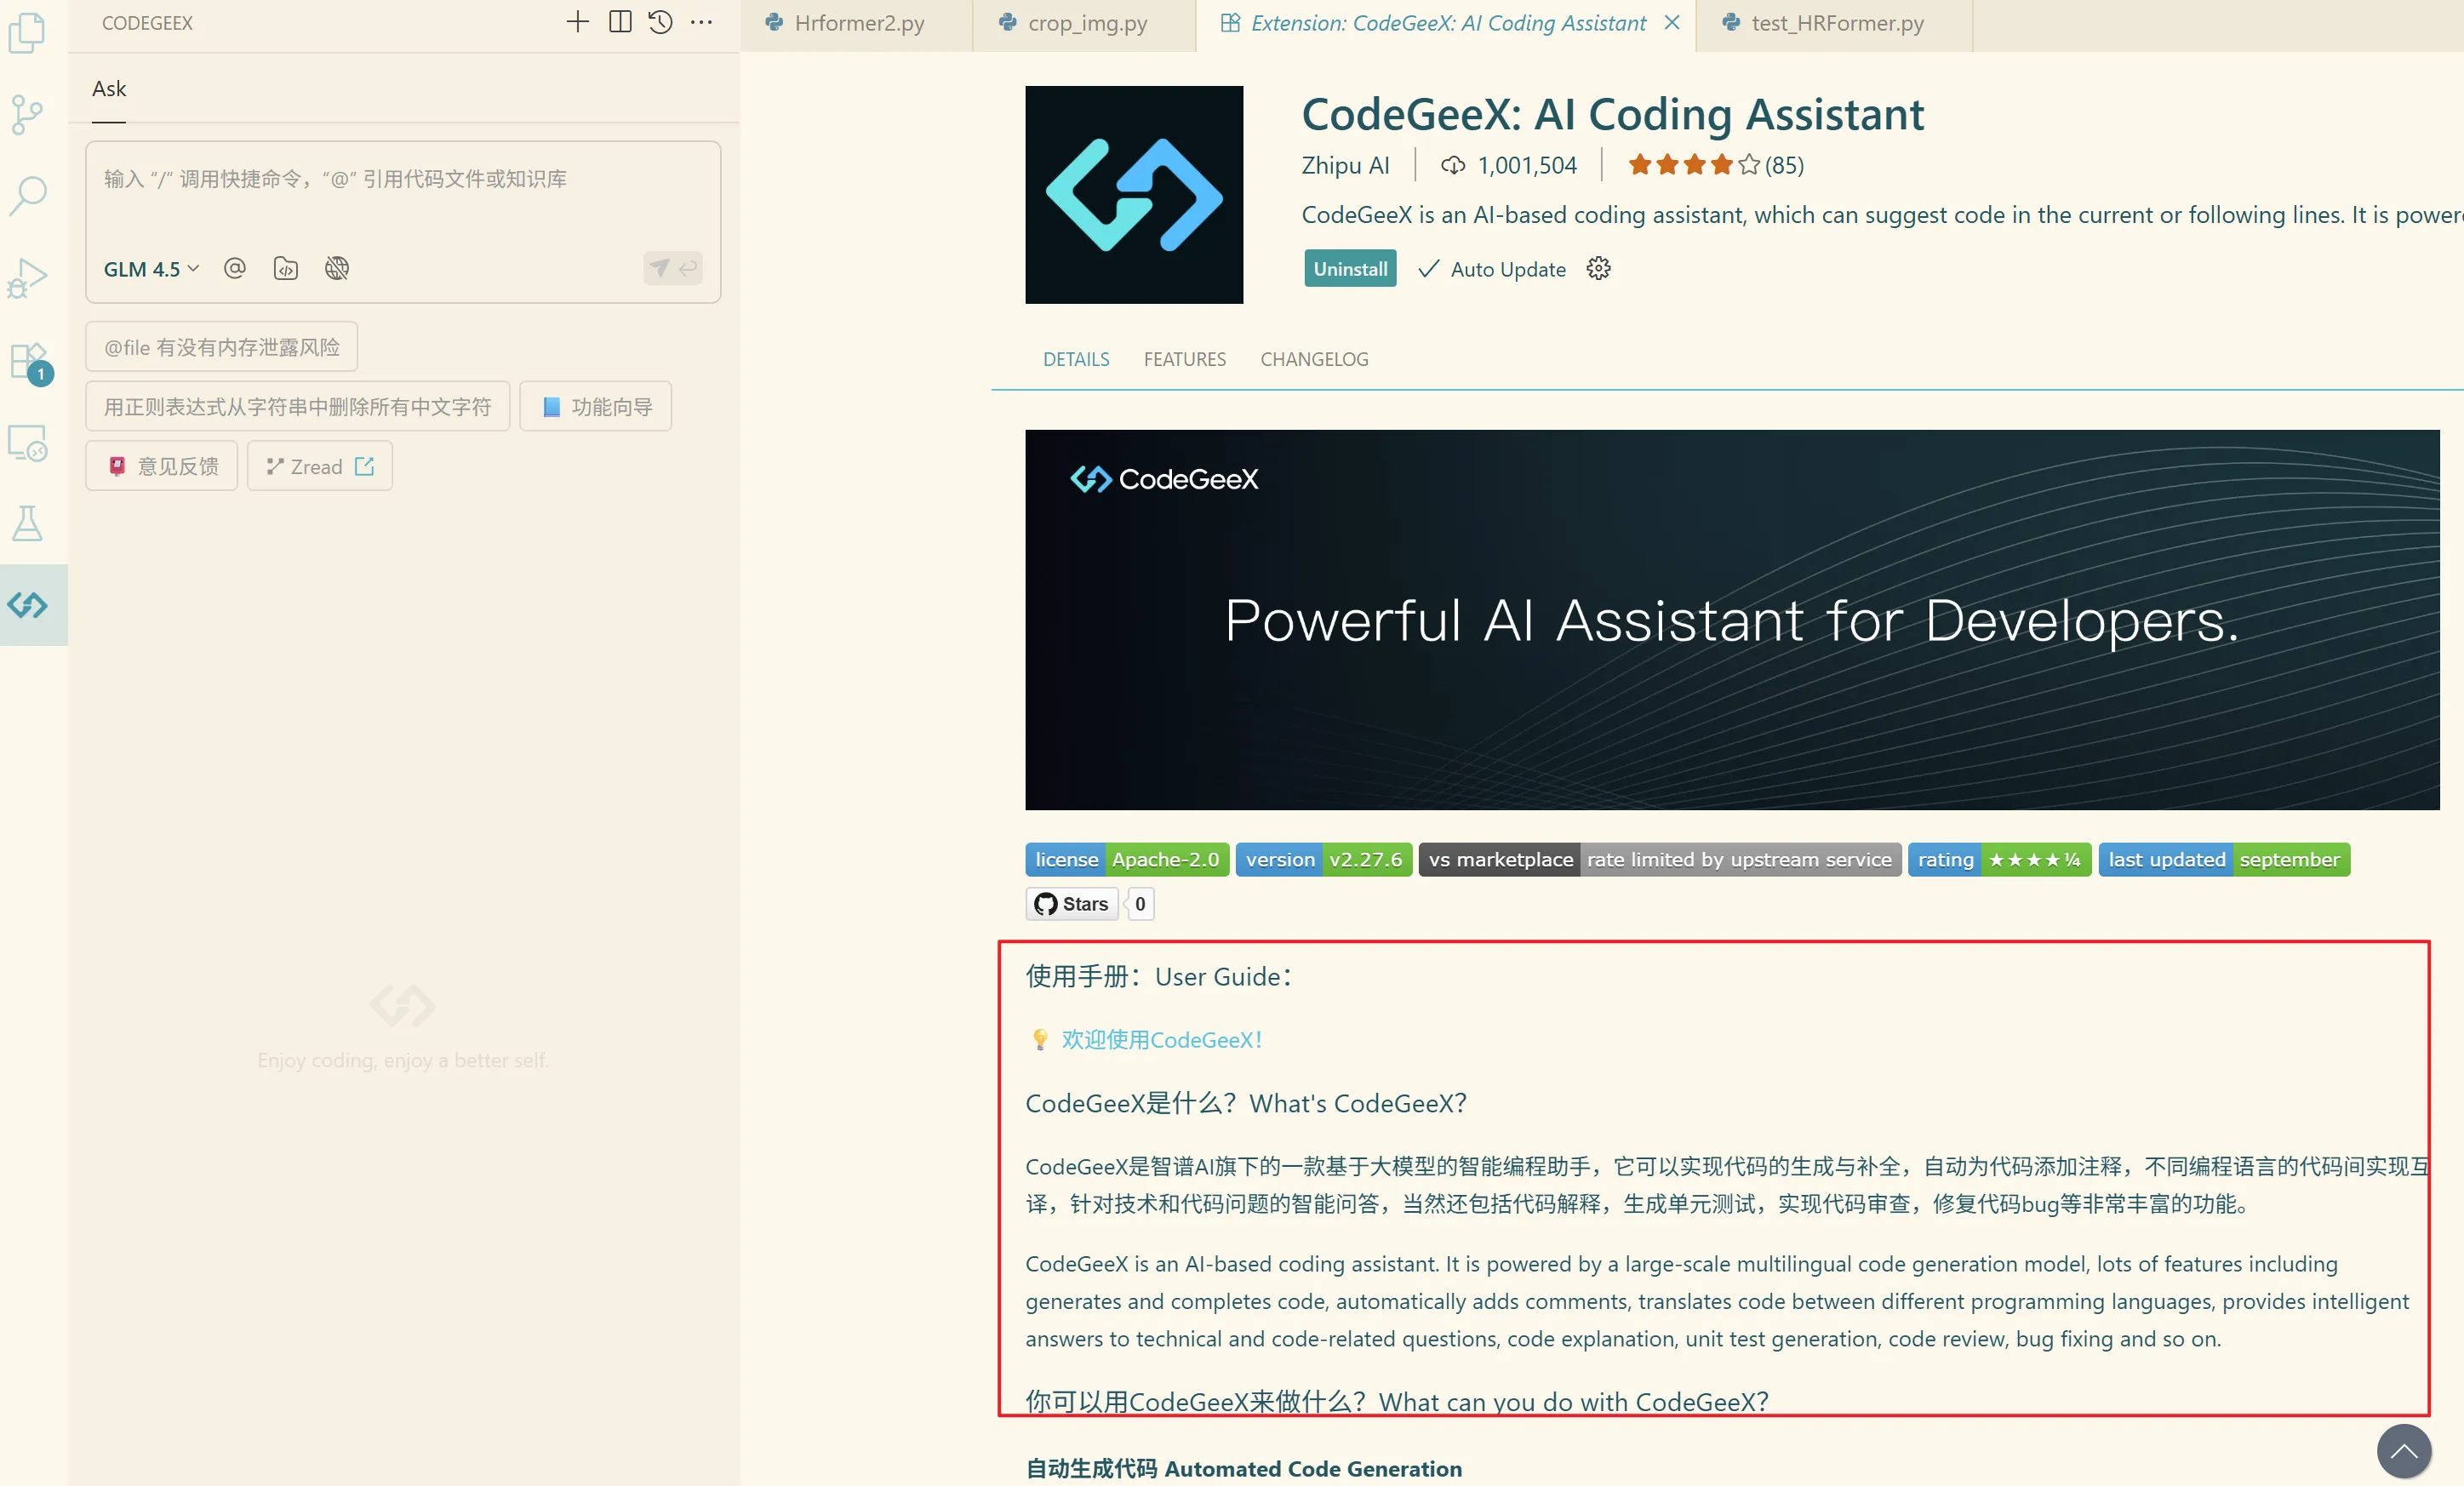The width and height of the screenshot is (2464, 1486).
Task: Open the Run and Debug view
Action: coord(27,278)
